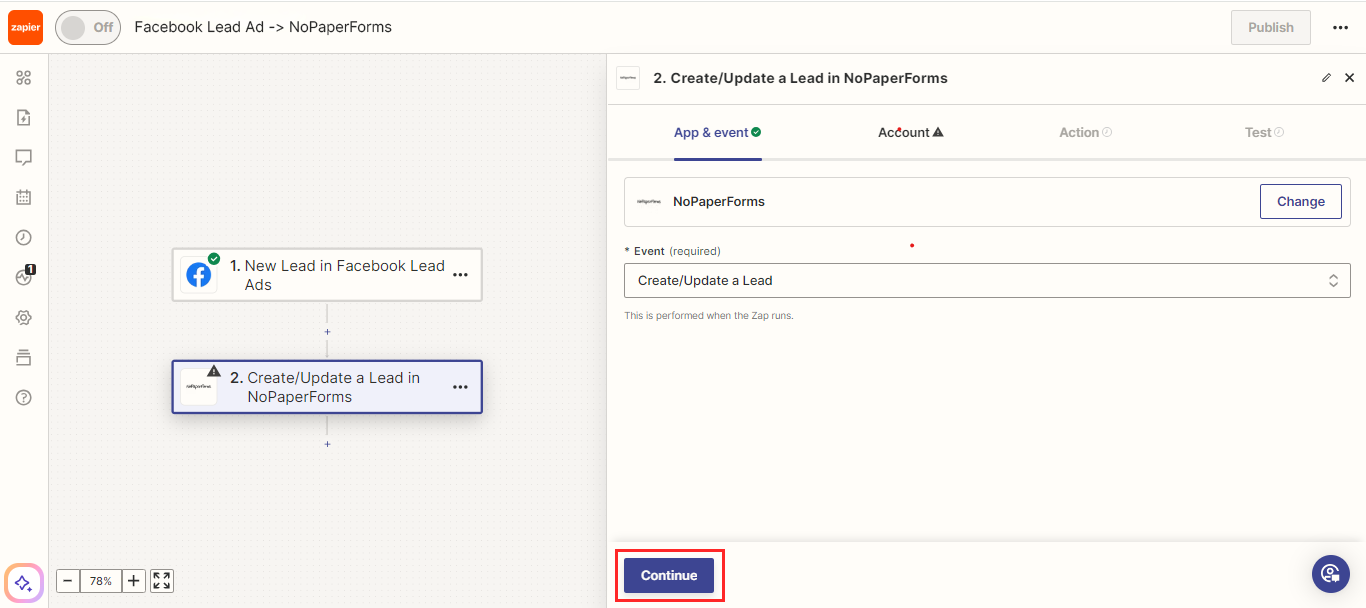Expand the Event dropdown
Viewport: 1366px width, 608px height.
(987, 281)
